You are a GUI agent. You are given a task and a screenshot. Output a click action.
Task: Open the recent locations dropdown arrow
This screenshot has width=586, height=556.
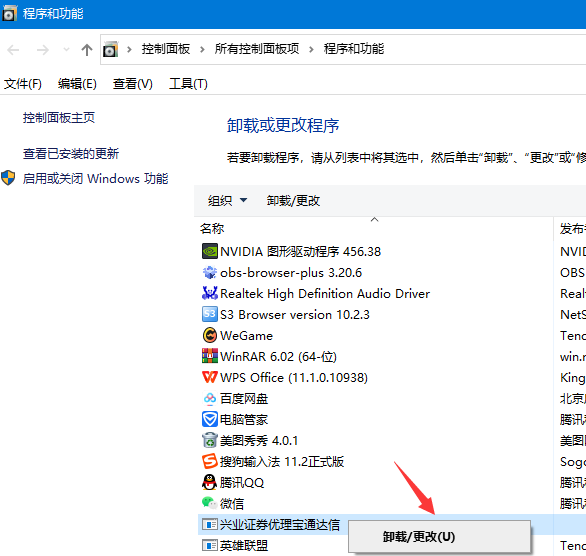tap(67, 49)
